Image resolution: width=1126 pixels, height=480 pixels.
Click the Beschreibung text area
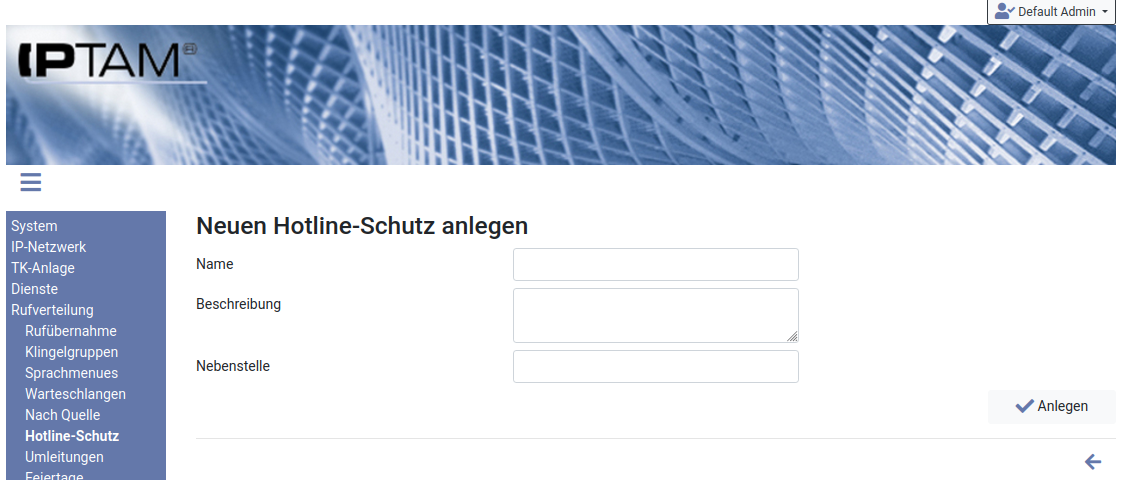[655, 315]
